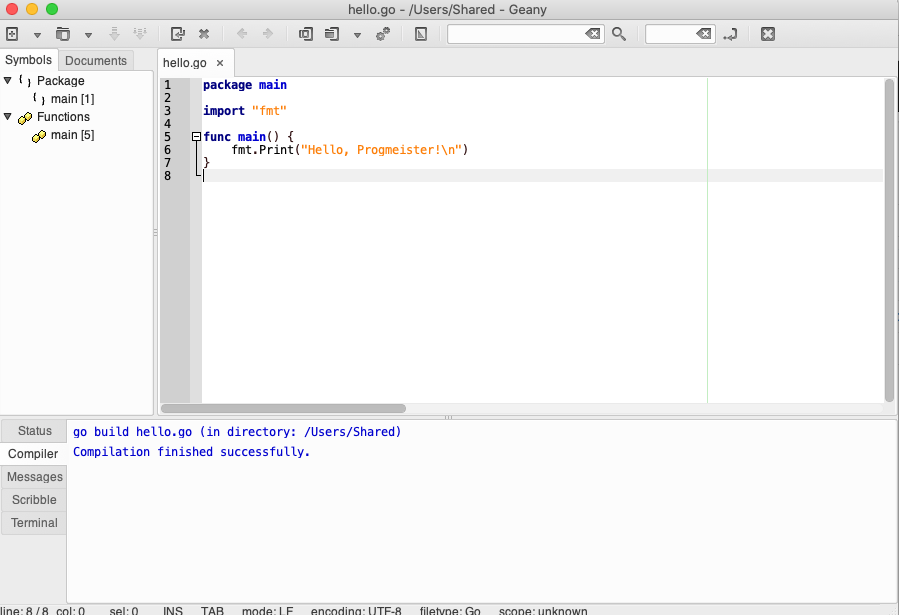Collapse the Functions tree node
Image resolution: width=899 pixels, height=615 pixels.
coord(7,116)
